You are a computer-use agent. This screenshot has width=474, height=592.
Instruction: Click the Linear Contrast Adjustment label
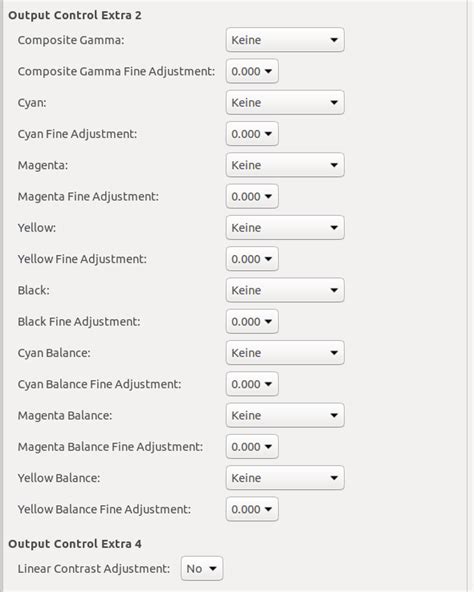tap(94, 569)
